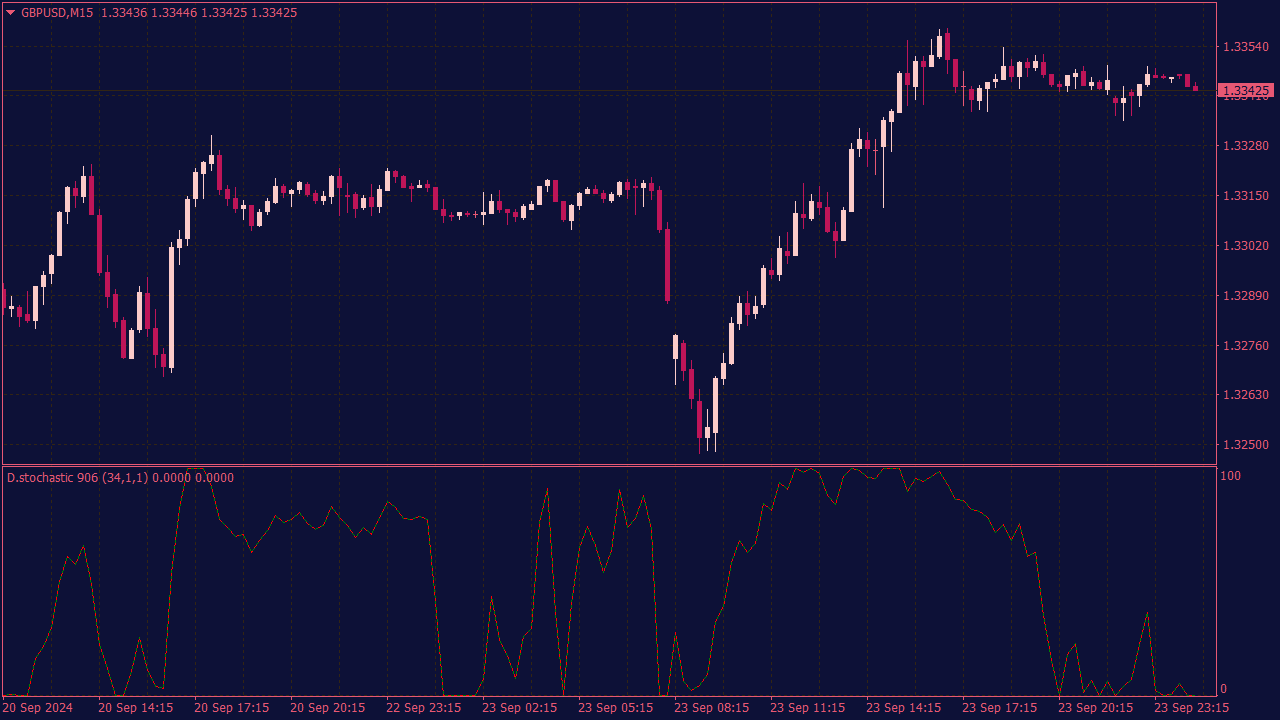
Task: Select the 23 Sep 17:15 time label
Action: [1000, 708]
